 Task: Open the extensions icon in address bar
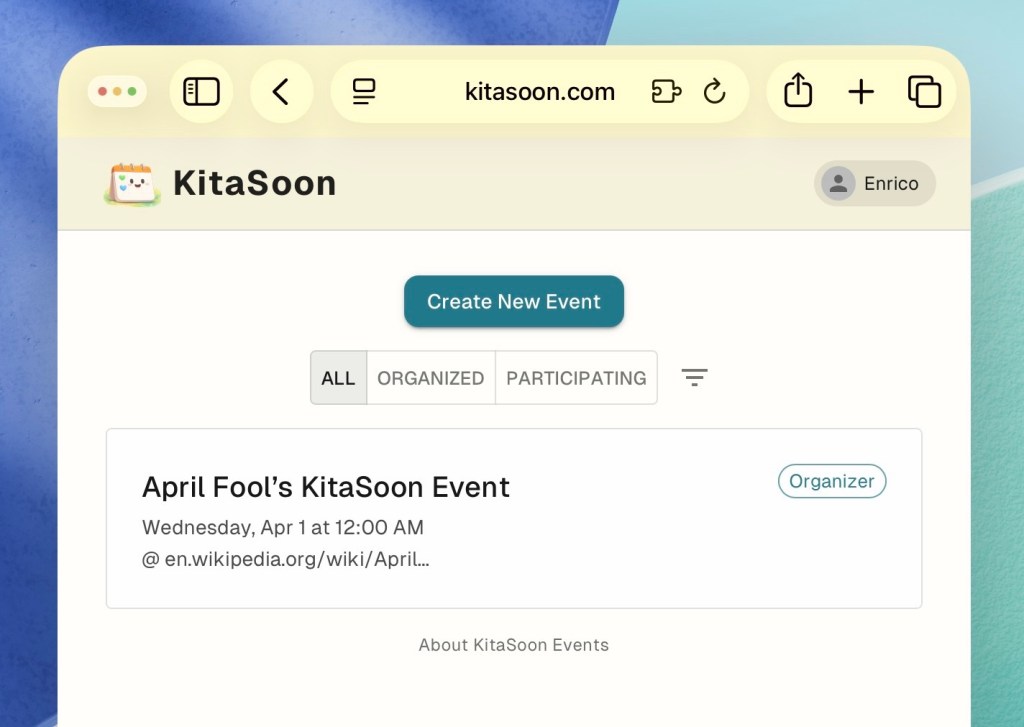tap(666, 92)
